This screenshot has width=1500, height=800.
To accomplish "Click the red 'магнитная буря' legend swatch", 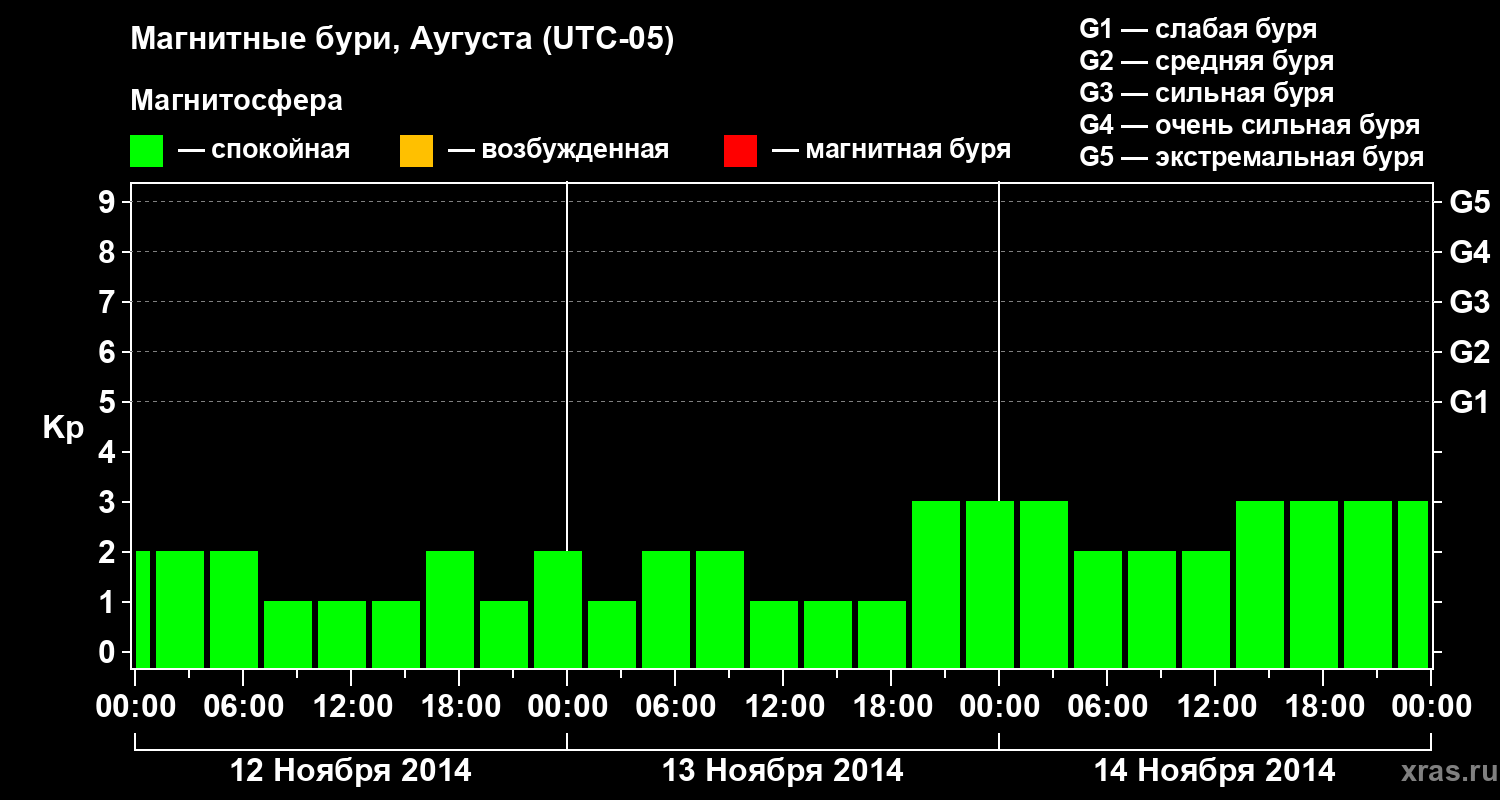I will (740, 151).
